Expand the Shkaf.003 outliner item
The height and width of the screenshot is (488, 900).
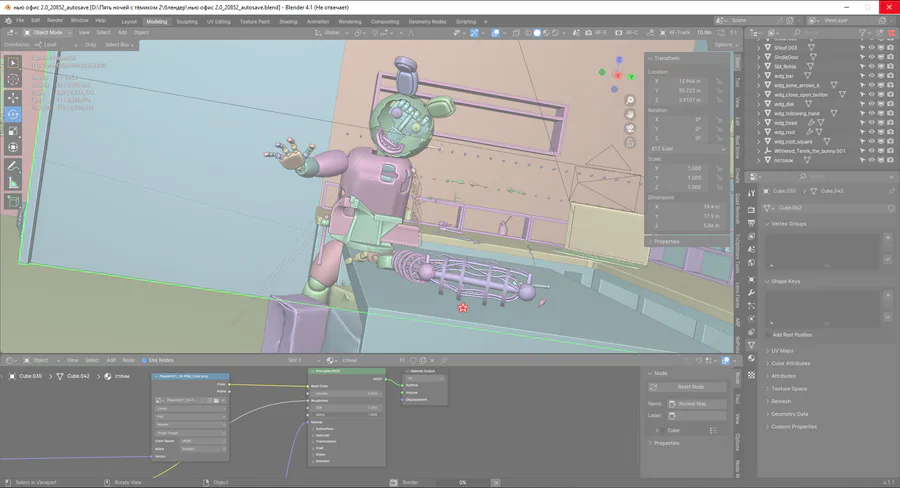[759, 48]
